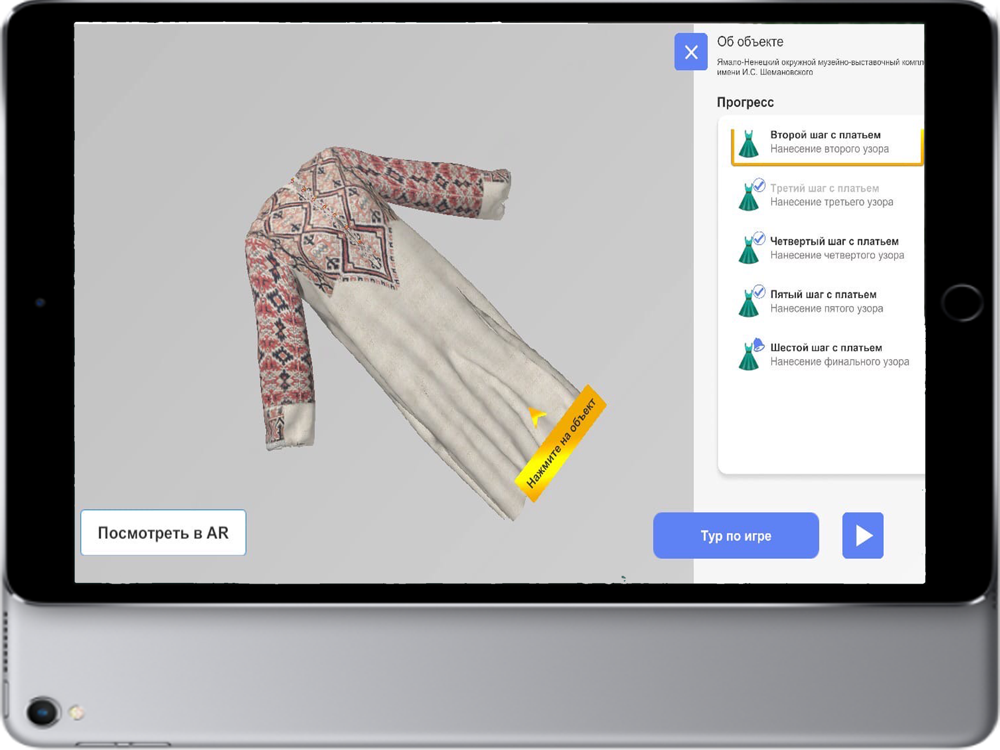Click the dress icon of the second step
The height and width of the screenshot is (750, 1000).
(x=748, y=144)
